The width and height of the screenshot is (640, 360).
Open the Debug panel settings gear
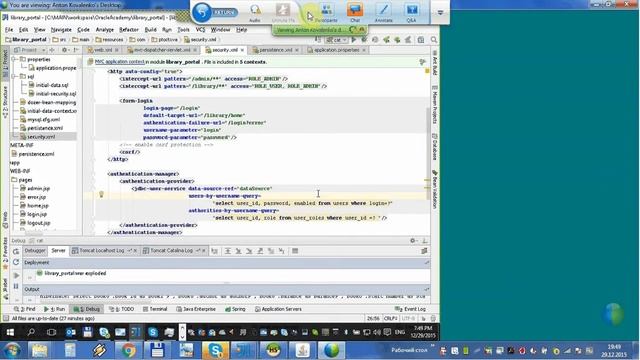(413, 241)
